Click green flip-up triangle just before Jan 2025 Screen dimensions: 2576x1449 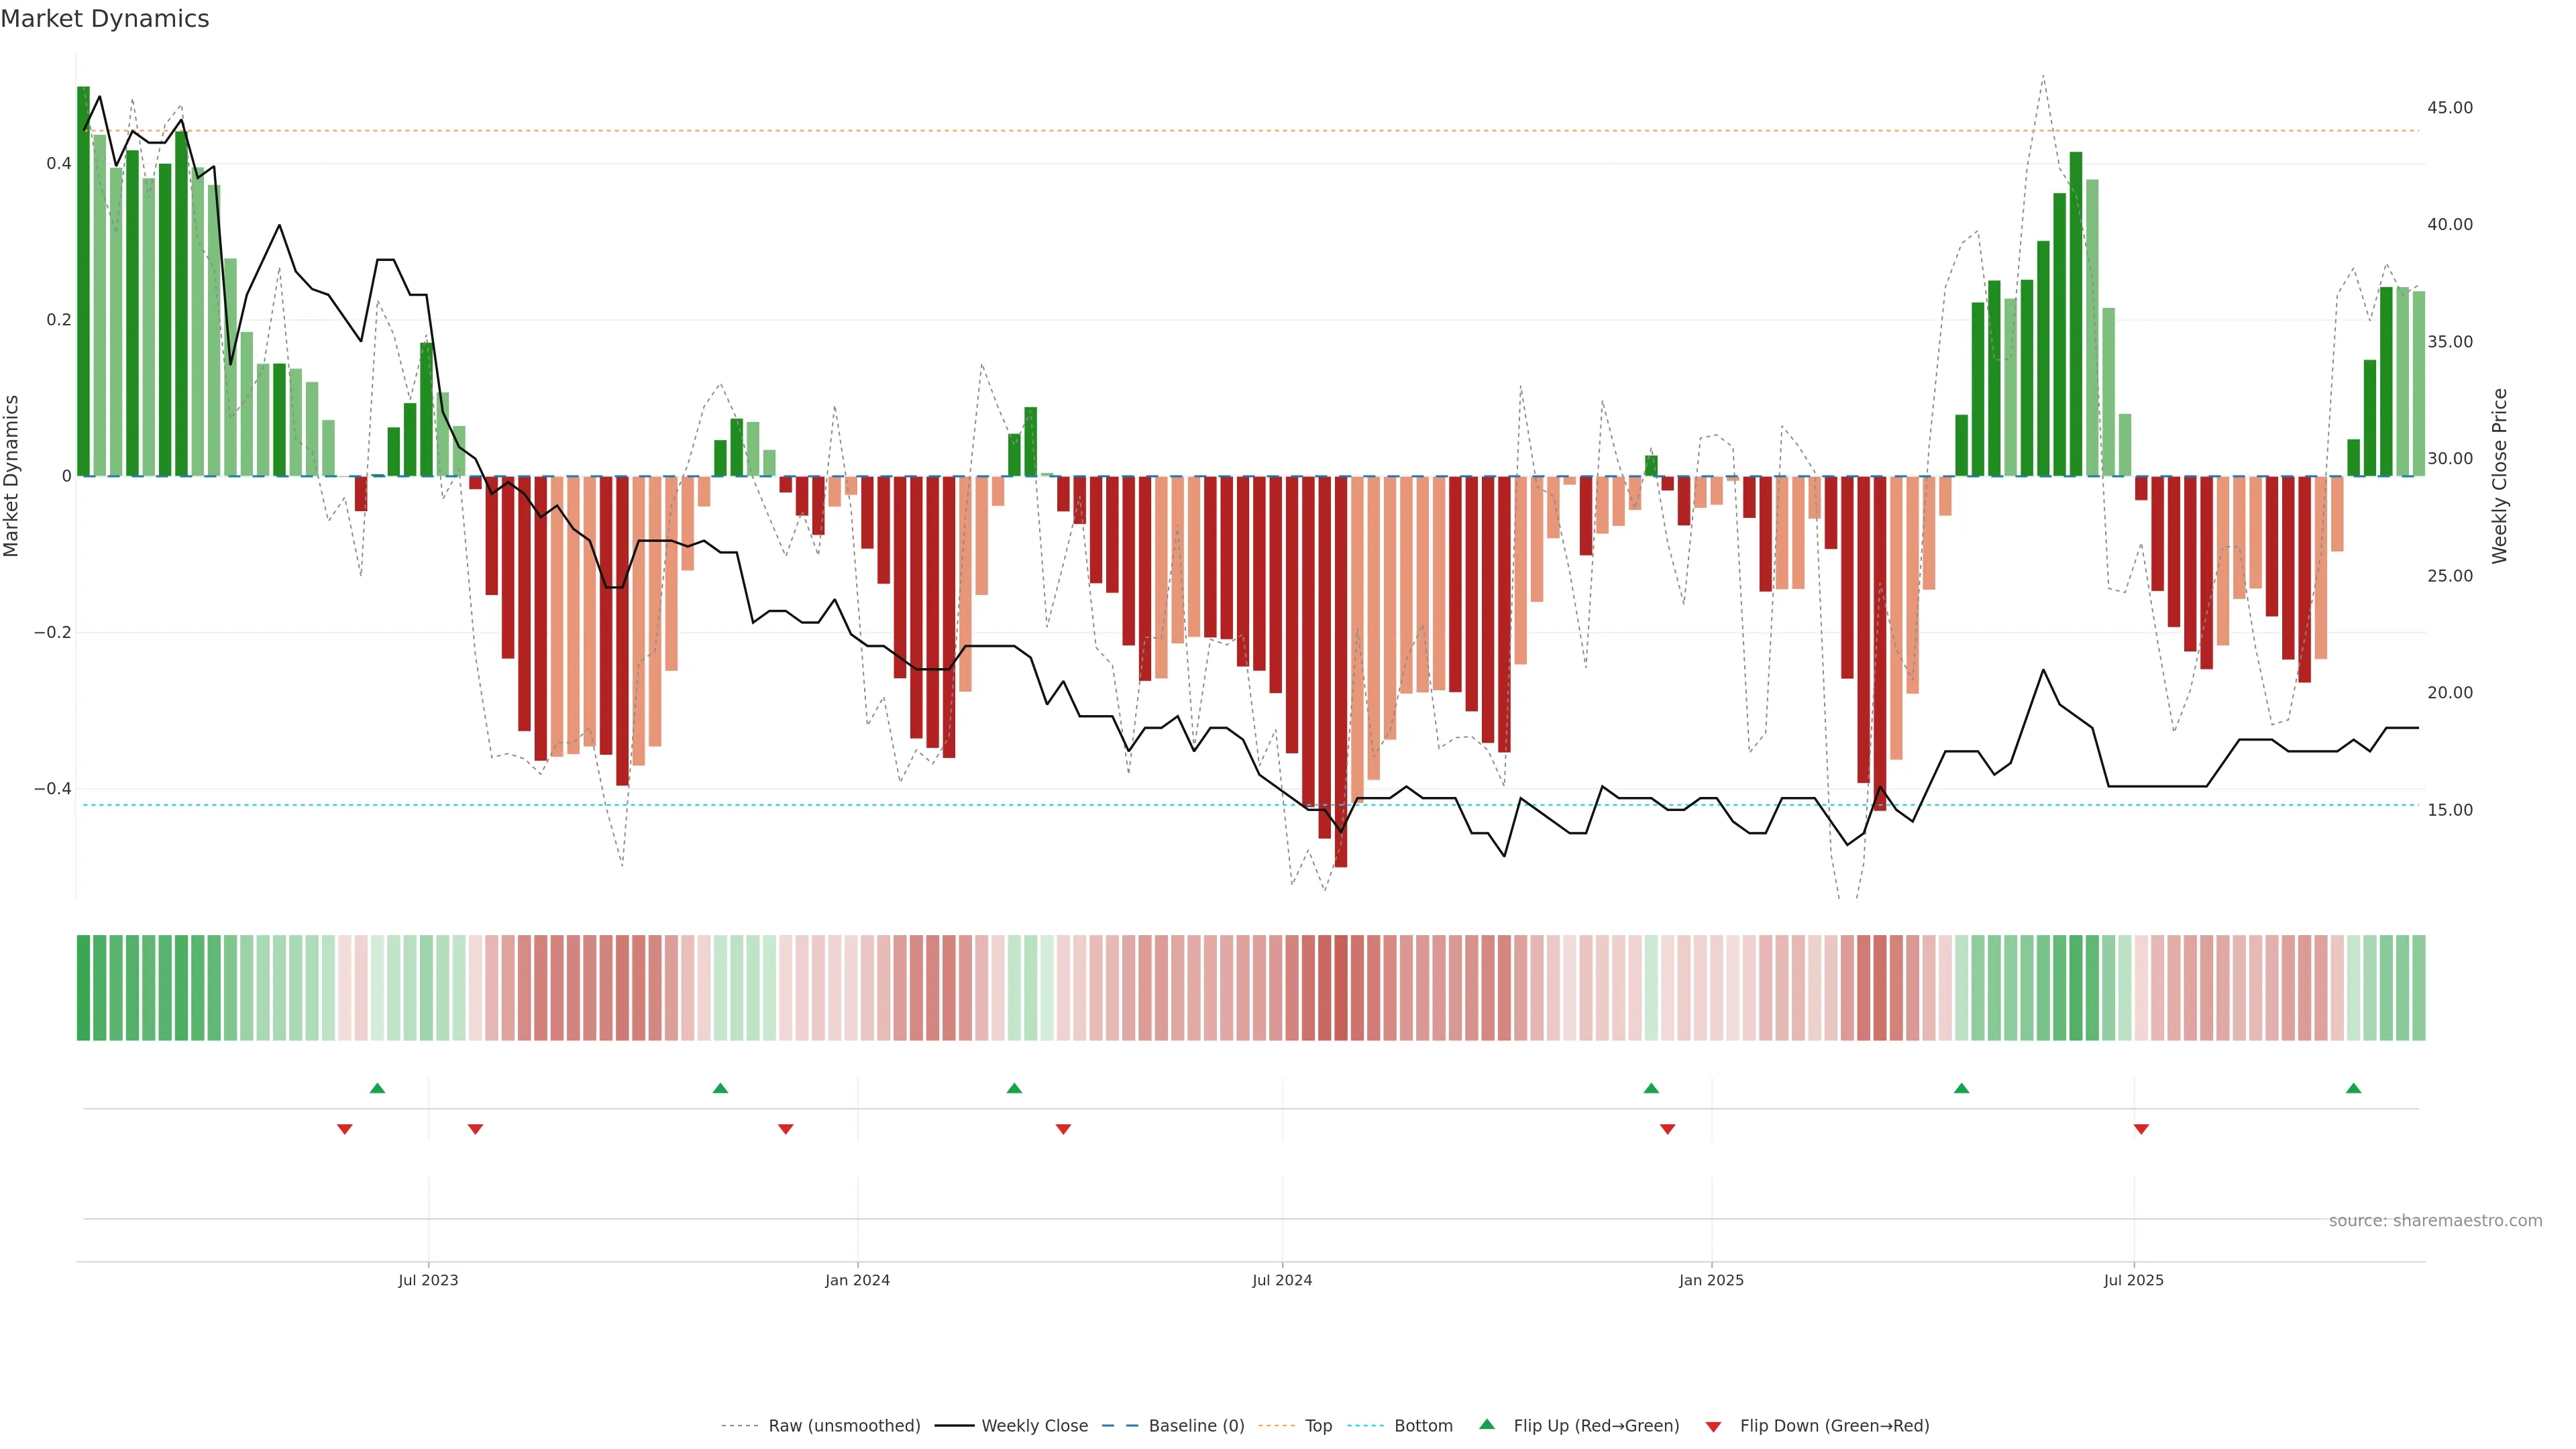1651,1088
